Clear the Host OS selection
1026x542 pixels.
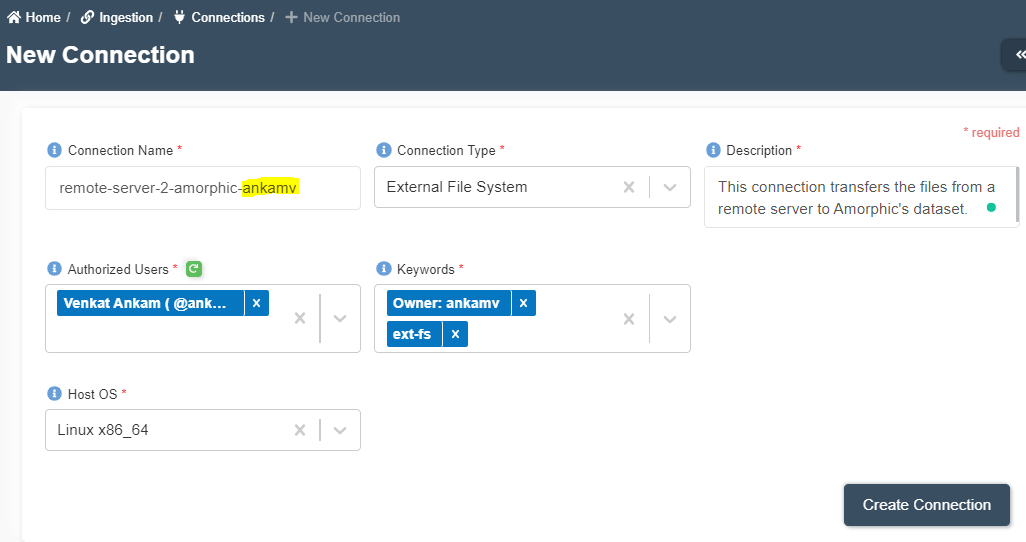tap(300, 430)
